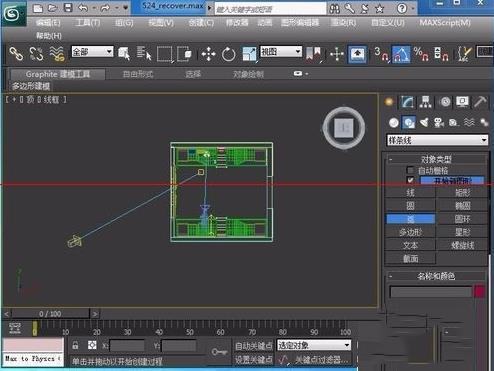Click the binoculars search icon in title bar
Screen dimensions: 494x371
click(334, 8)
